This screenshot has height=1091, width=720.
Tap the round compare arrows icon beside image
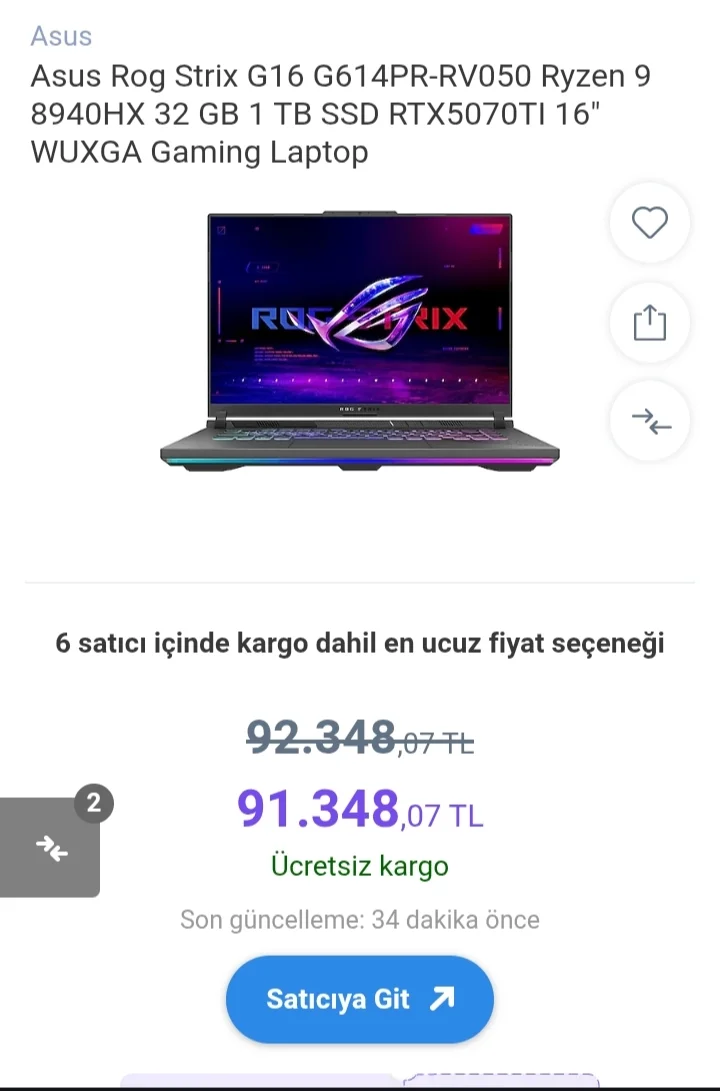point(650,421)
